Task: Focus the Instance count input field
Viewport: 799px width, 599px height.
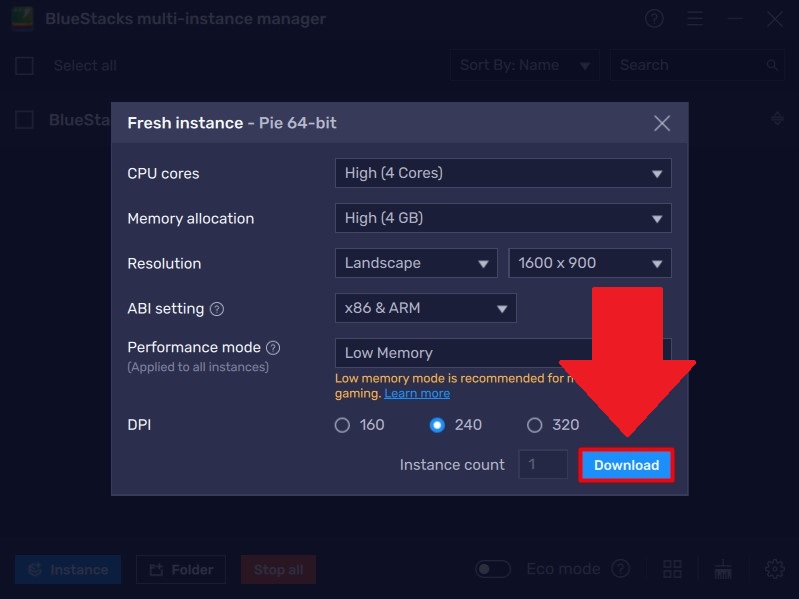Action: 543,465
